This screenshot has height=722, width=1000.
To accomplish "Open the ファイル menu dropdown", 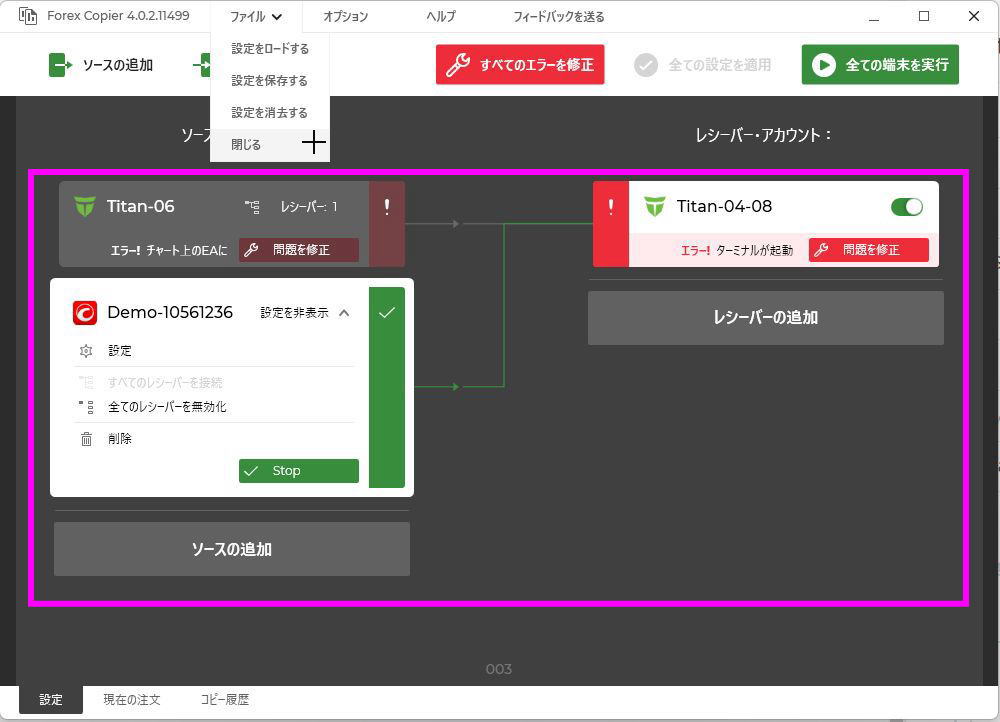I will coord(256,16).
